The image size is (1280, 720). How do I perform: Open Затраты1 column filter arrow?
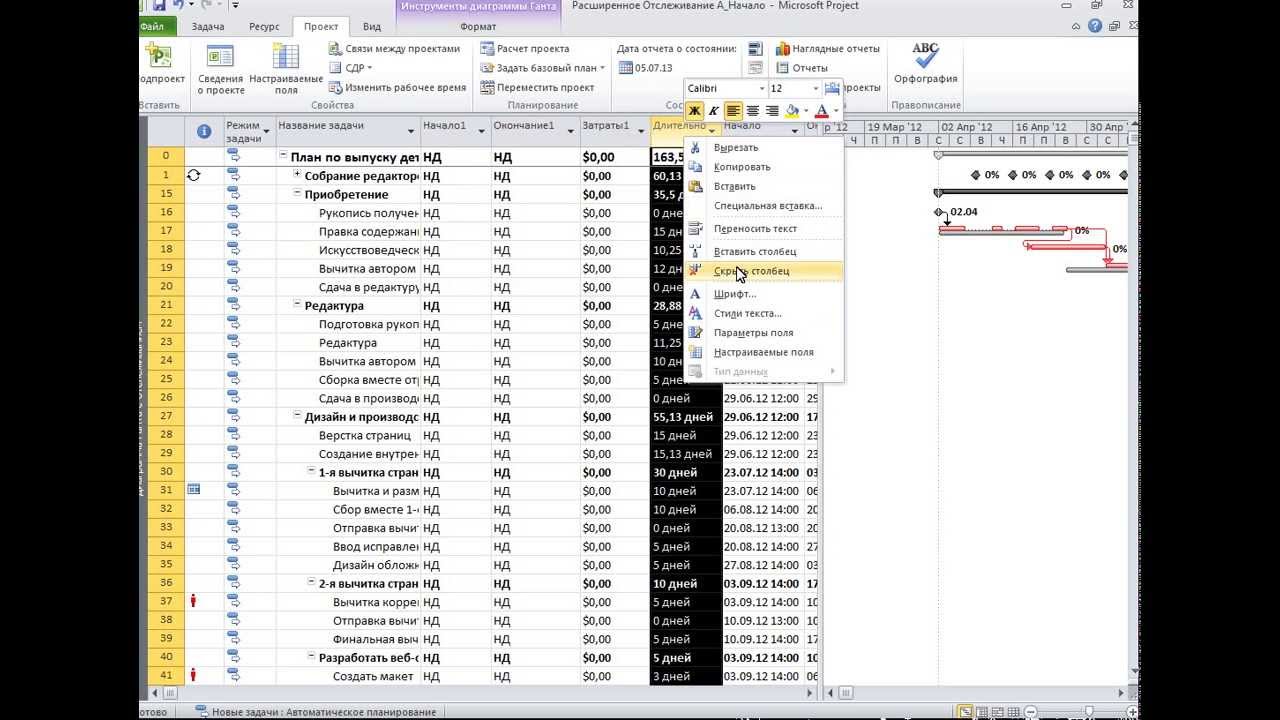point(640,131)
